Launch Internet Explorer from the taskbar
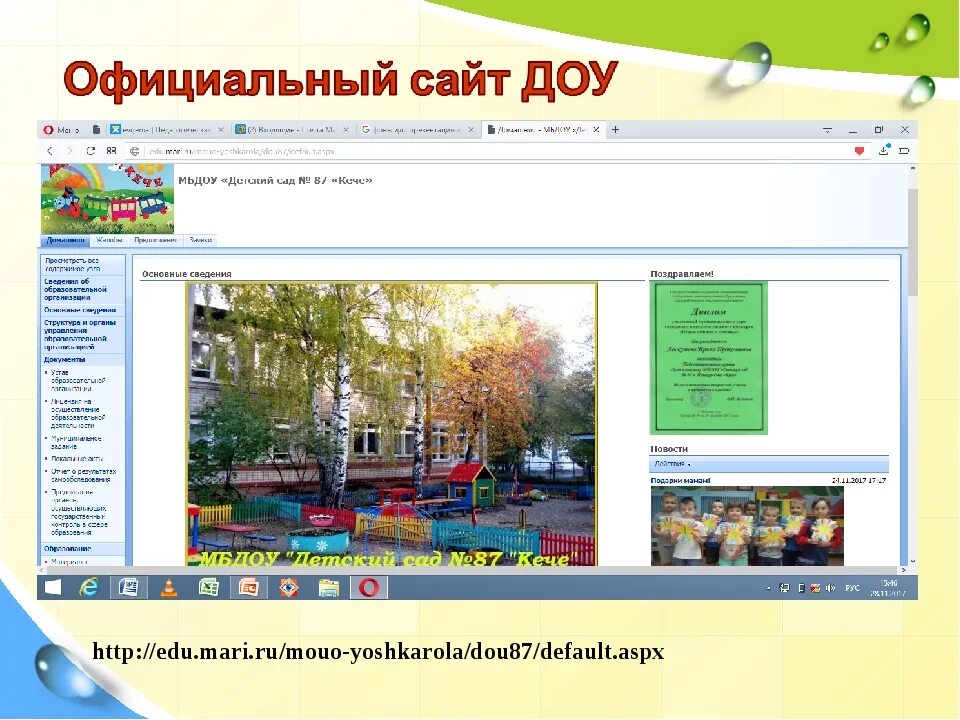This screenshot has height=720, width=960. click(x=89, y=588)
